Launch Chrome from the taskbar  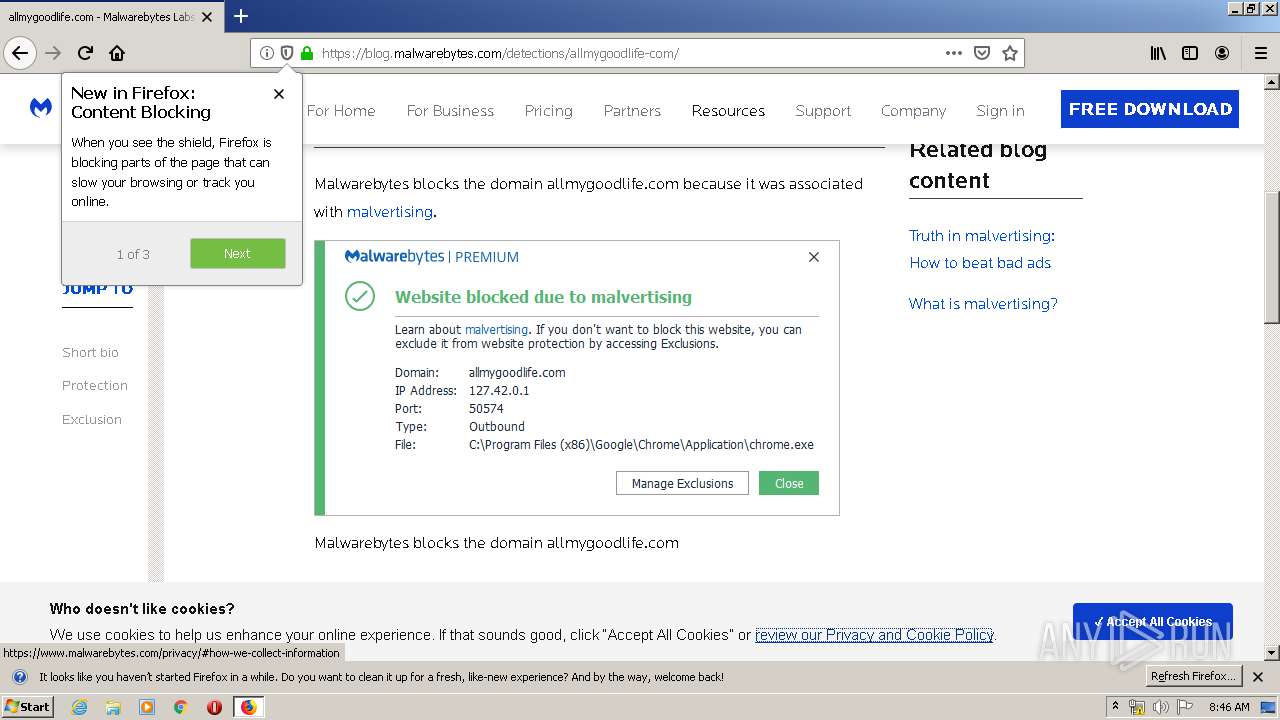coord(181,707)
